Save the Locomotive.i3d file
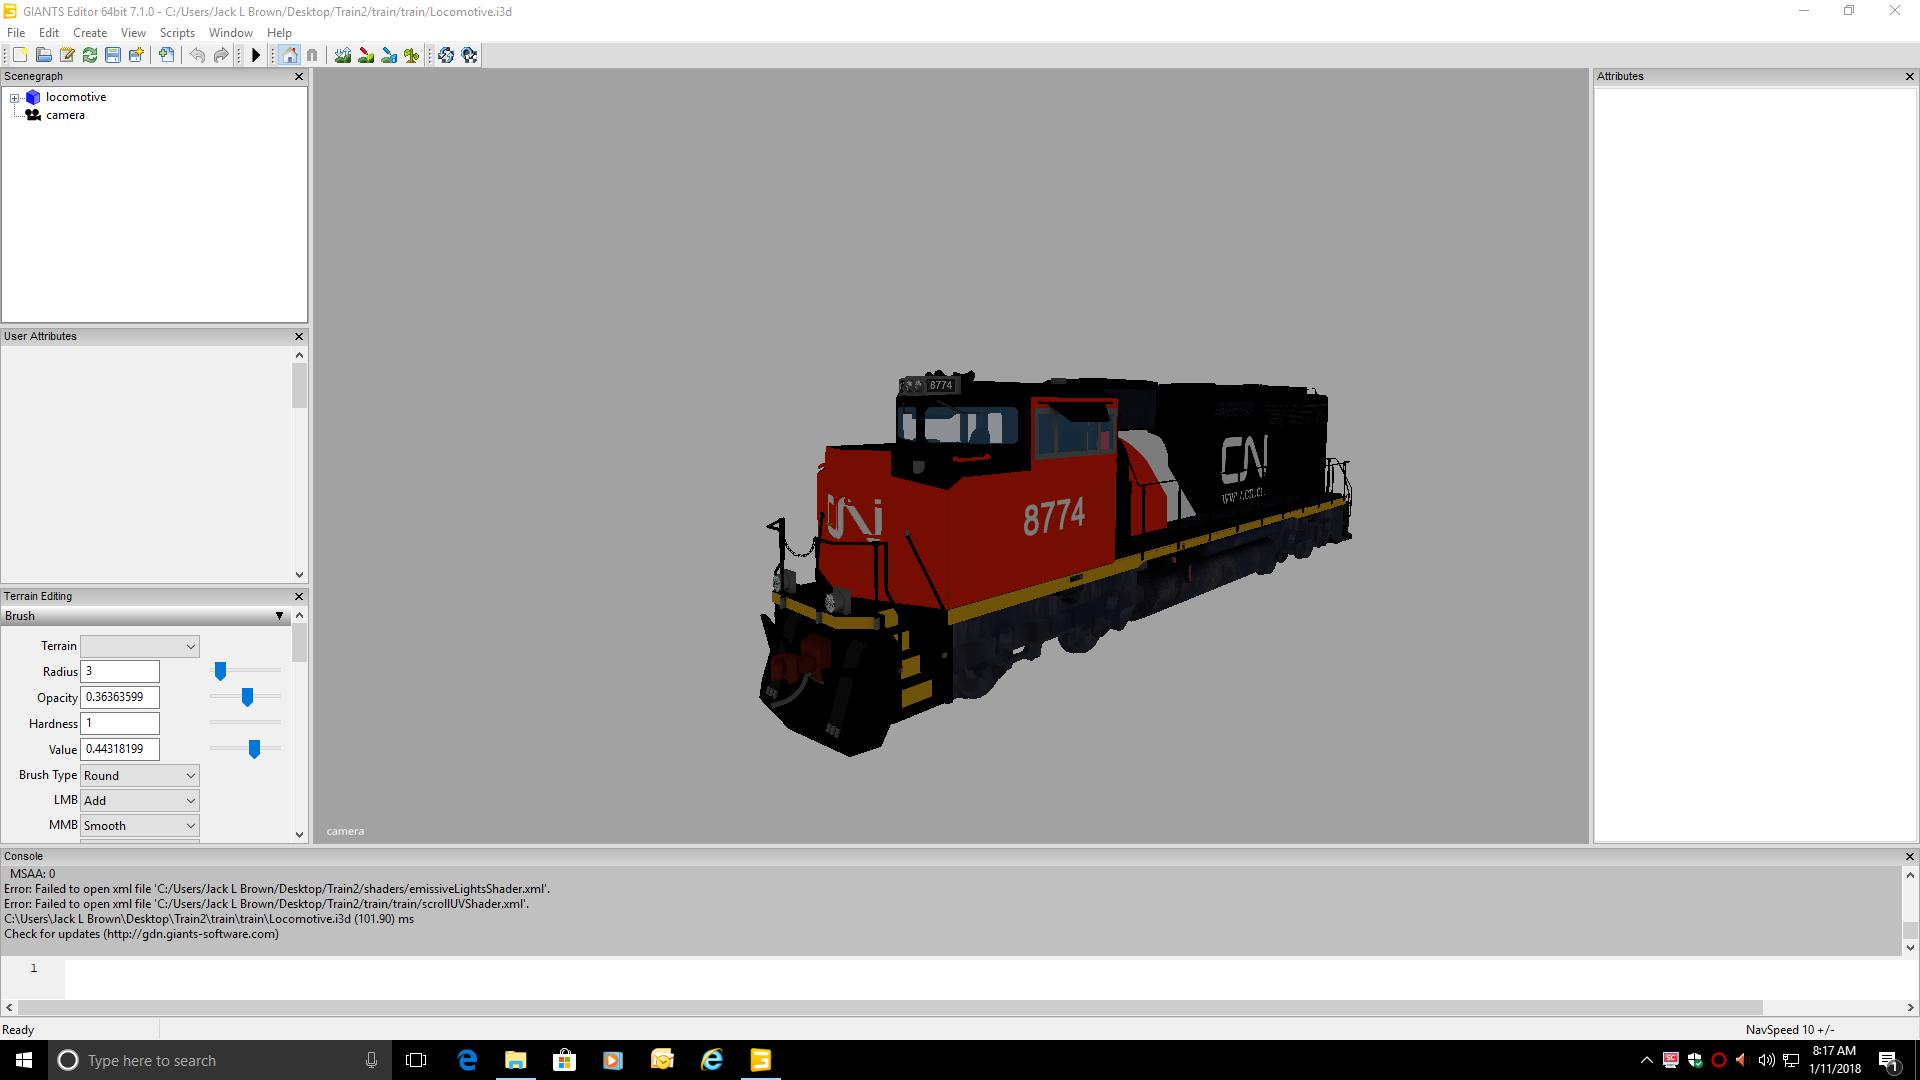 pyautogui.click(x=112, y=55)
